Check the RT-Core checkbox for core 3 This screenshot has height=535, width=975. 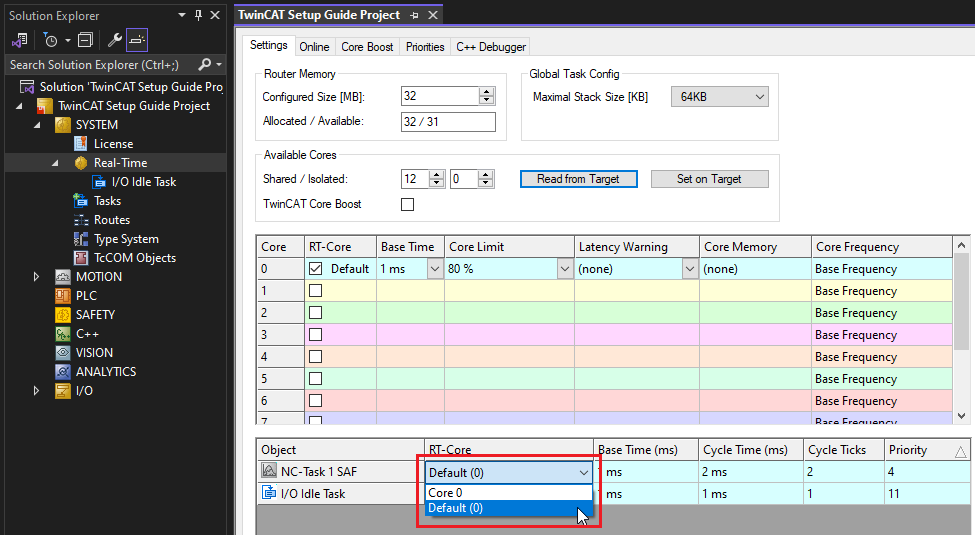316,335
